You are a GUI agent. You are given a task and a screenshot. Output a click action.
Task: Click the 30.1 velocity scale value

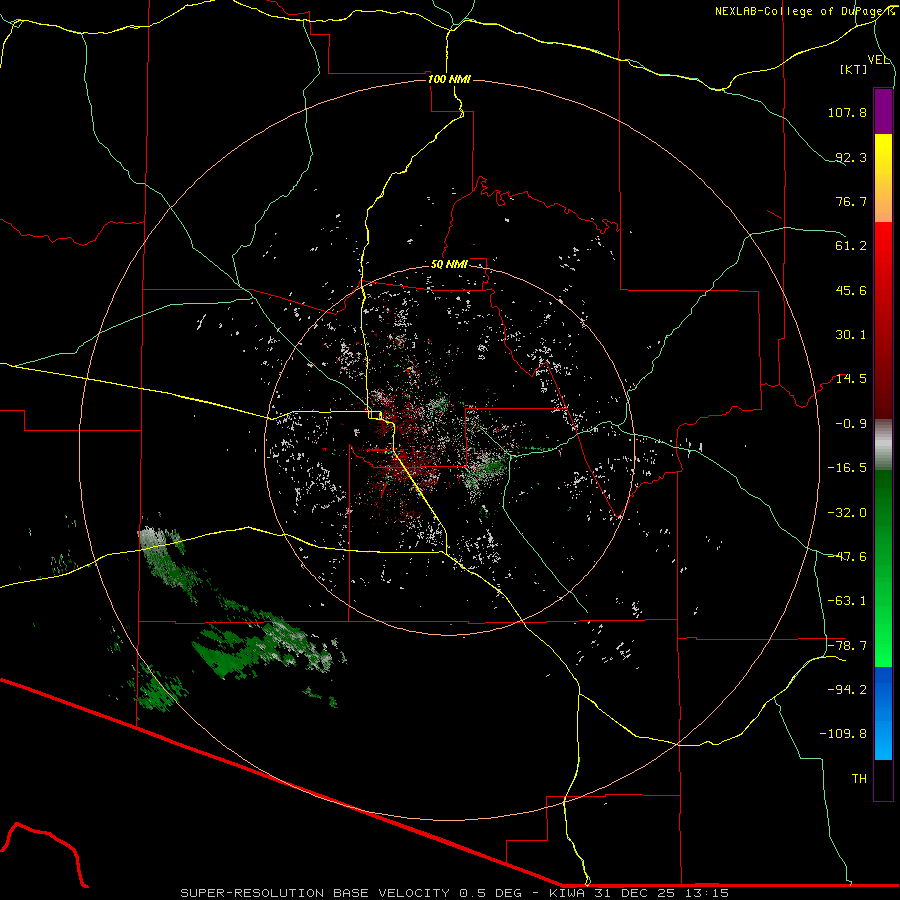(851, 335)
